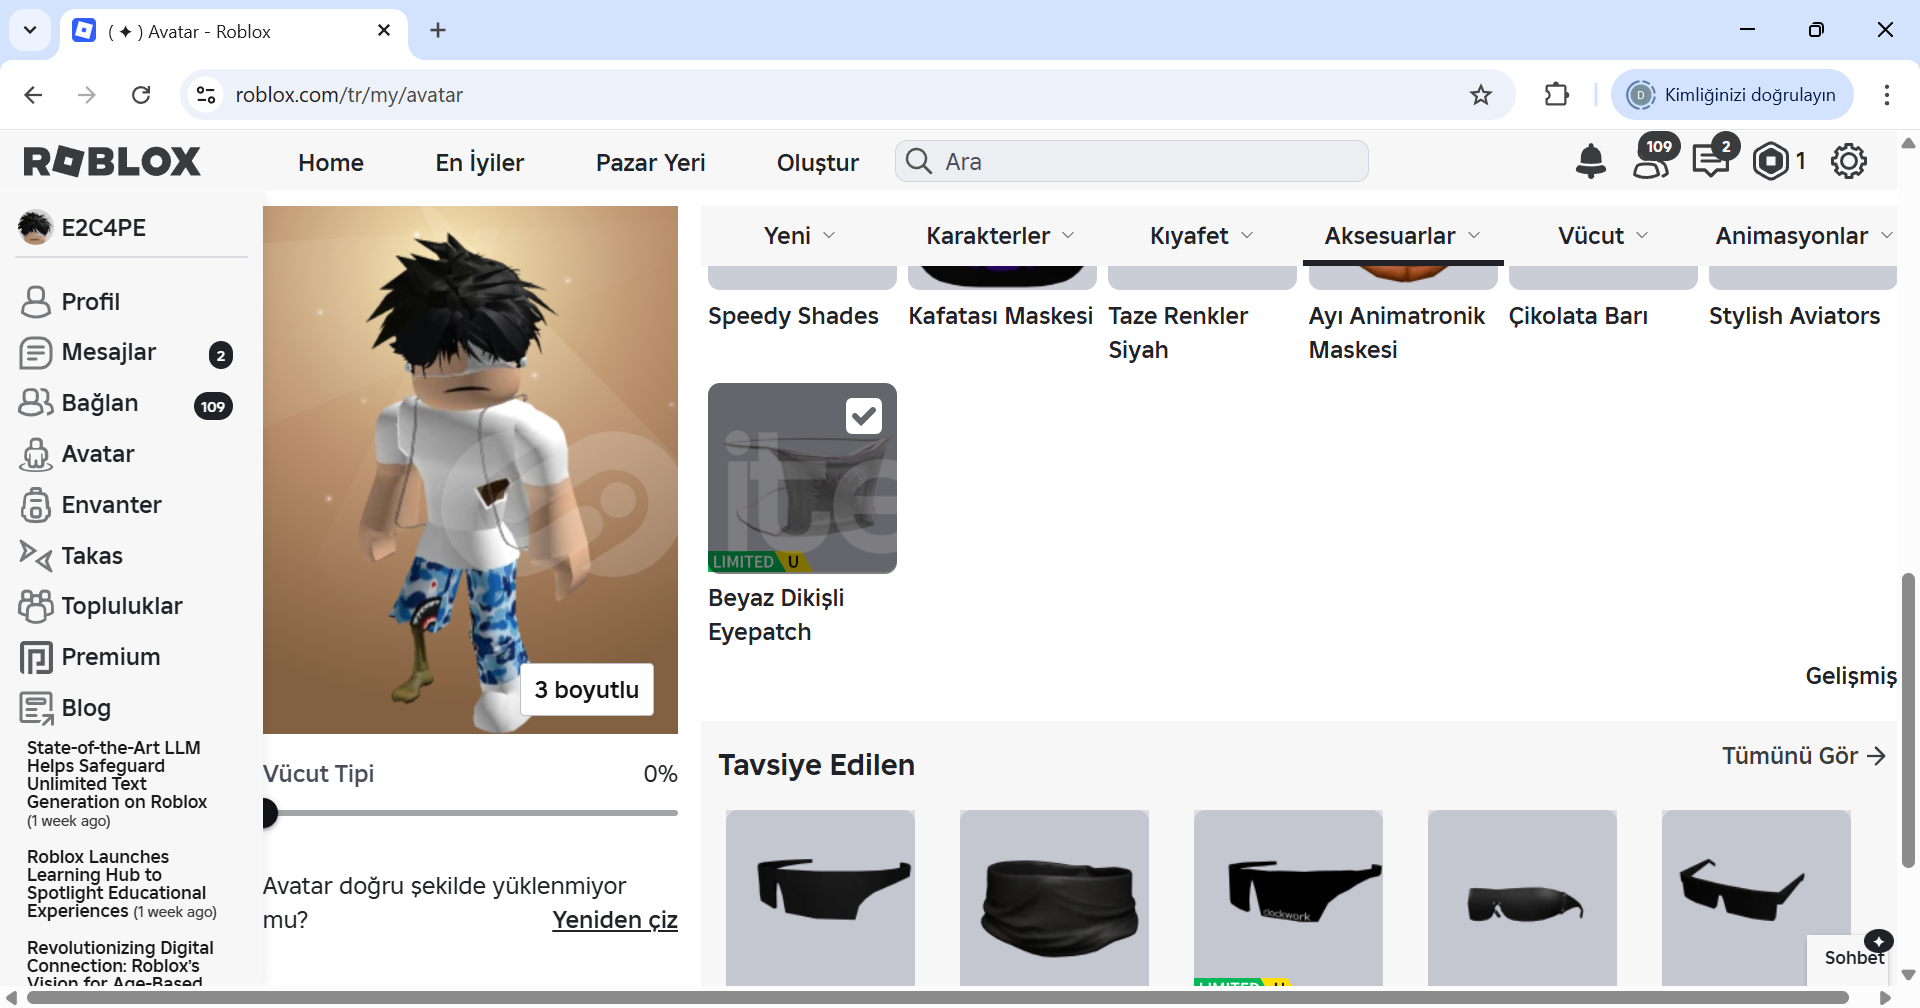The image size is (1920, 1008).
Task: Select the first recommended black sunglasses thumbnail
Action: click(820, 898)
